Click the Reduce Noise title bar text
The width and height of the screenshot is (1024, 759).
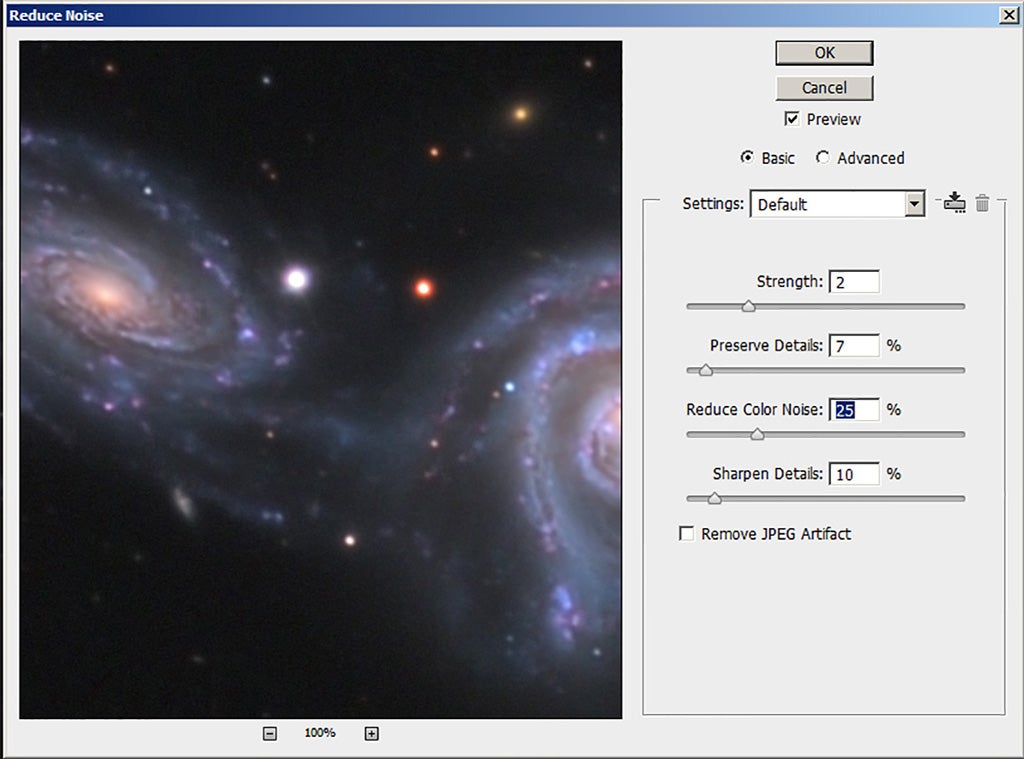(56, 15)
